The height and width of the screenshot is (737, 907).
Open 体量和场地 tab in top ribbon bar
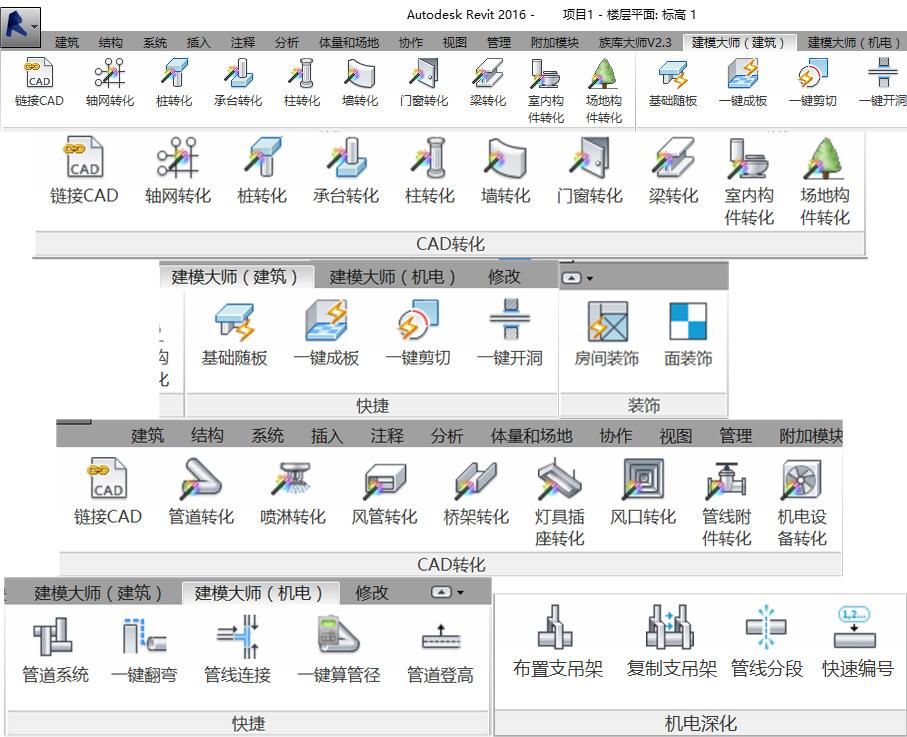349,42
